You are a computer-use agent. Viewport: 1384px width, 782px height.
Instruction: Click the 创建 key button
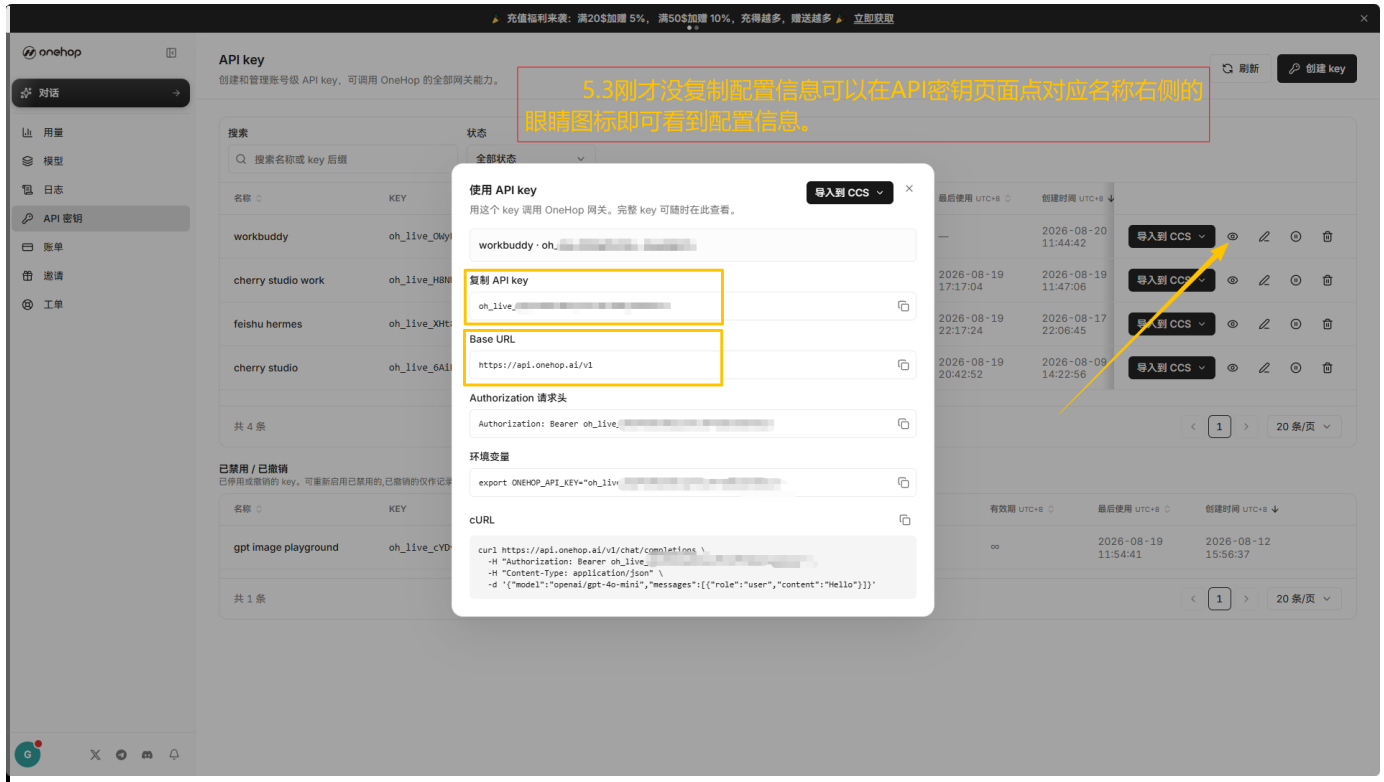[1317, 69]
